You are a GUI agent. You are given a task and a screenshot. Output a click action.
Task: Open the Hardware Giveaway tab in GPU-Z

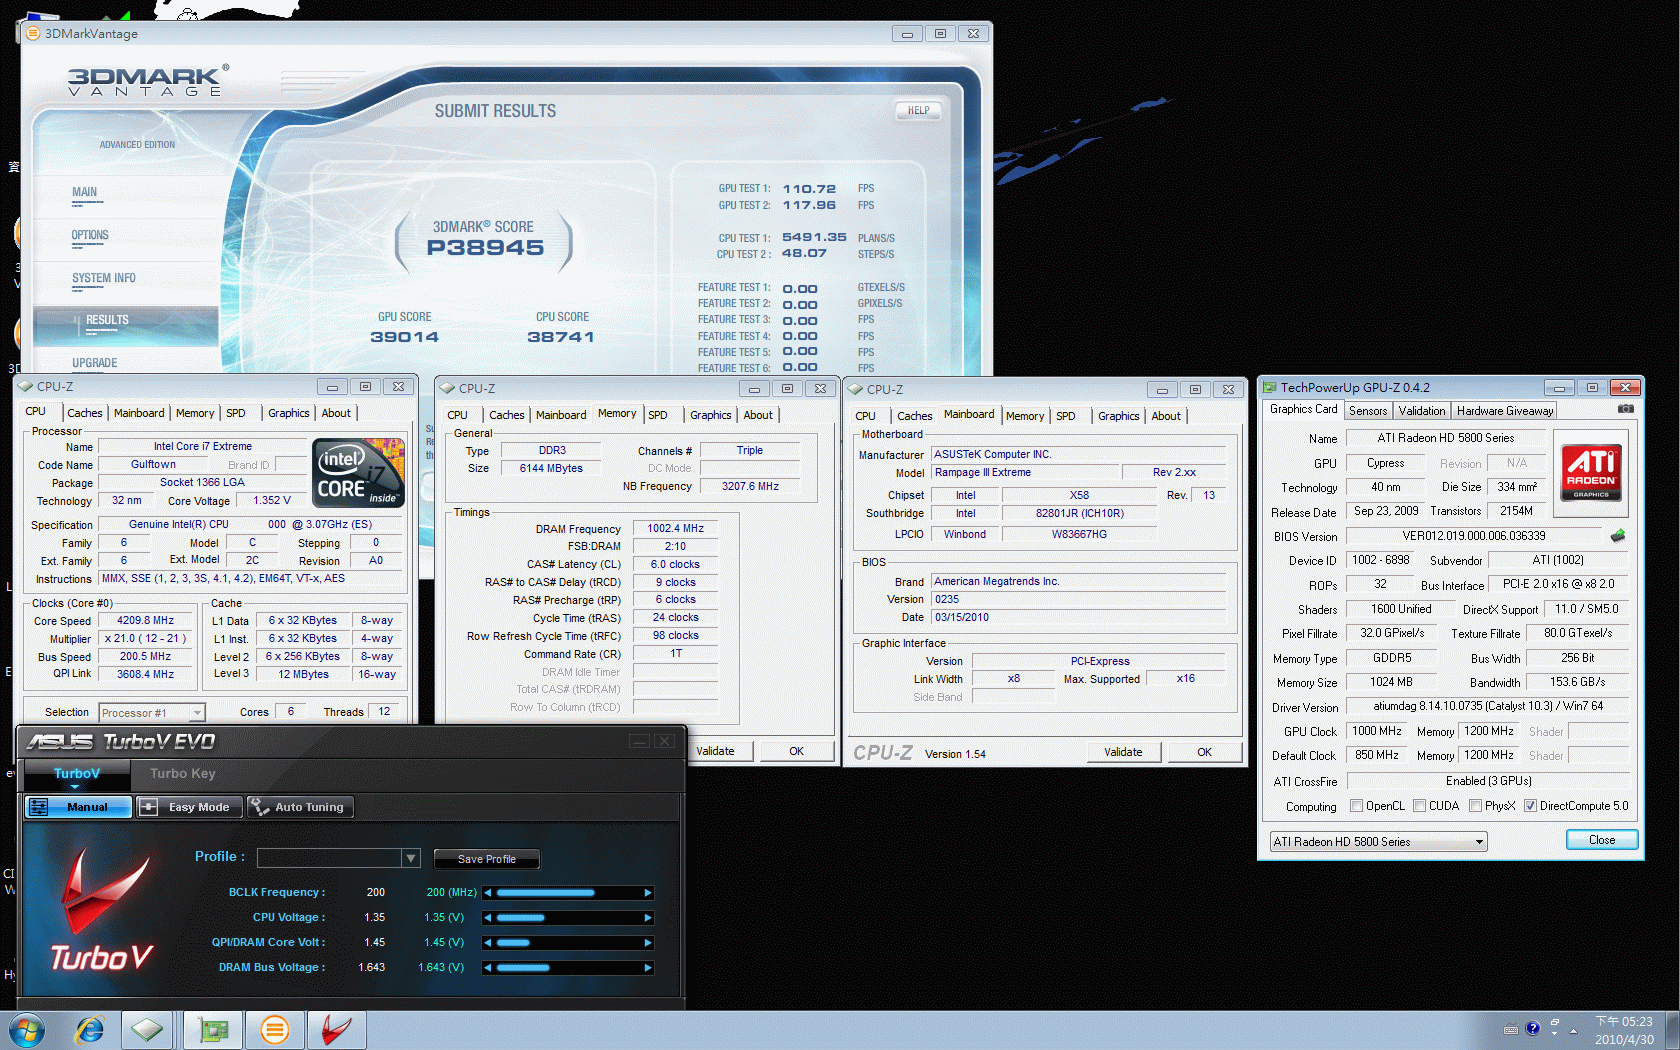point(1505,411)
